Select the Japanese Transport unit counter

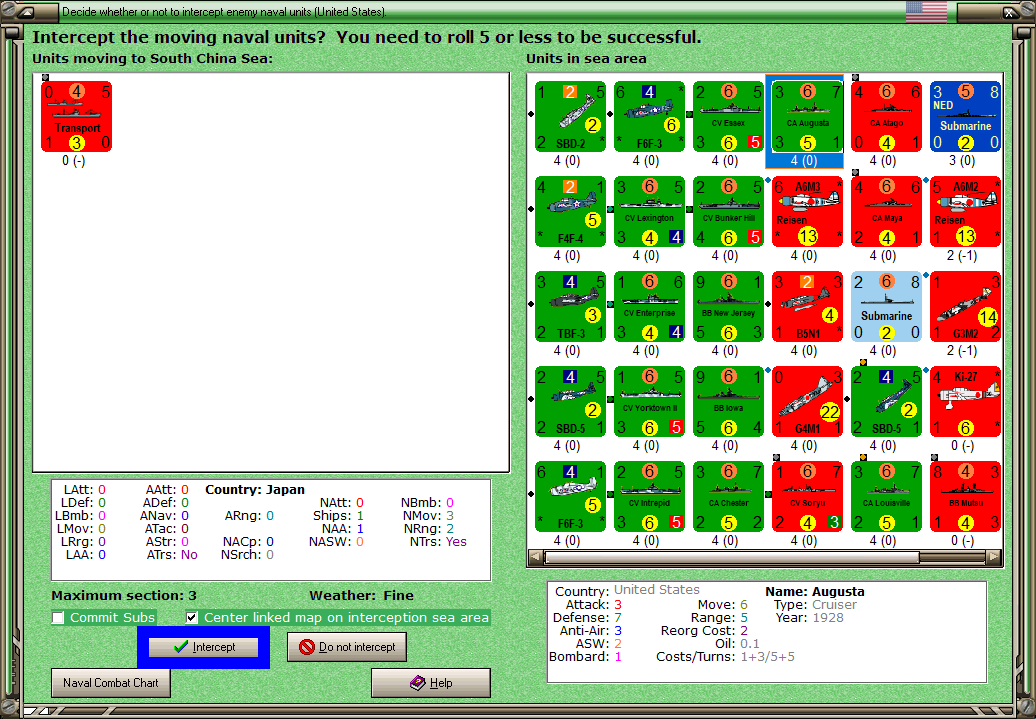click(77, 116)
